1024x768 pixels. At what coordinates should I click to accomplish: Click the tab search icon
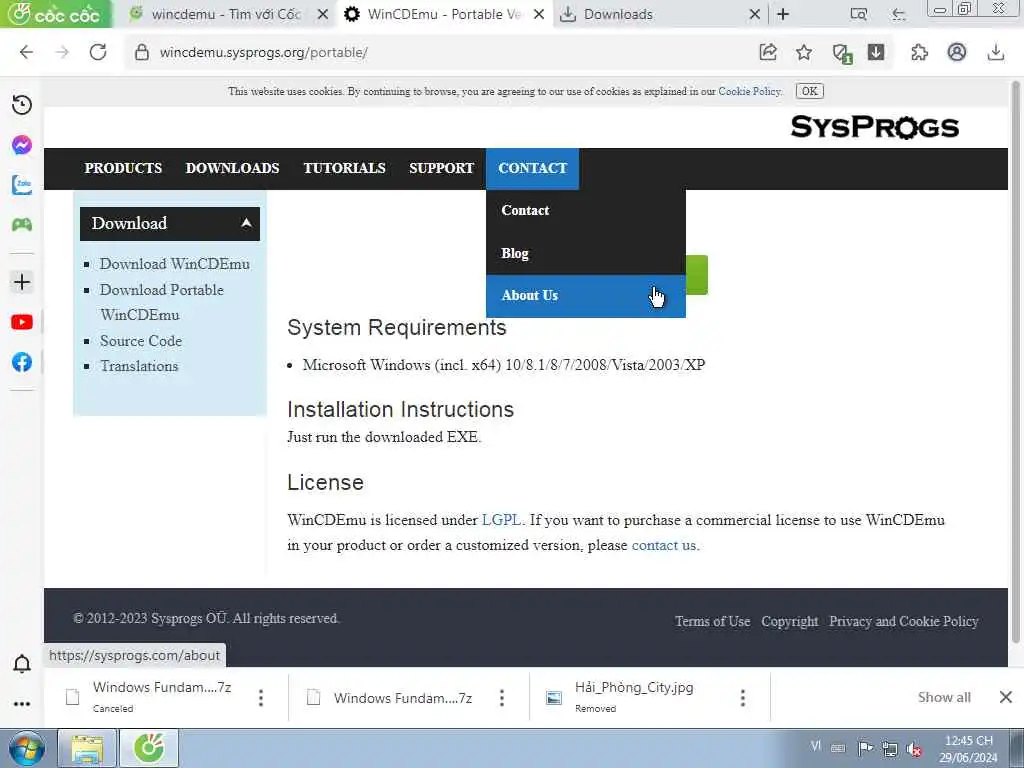[859, 14]
